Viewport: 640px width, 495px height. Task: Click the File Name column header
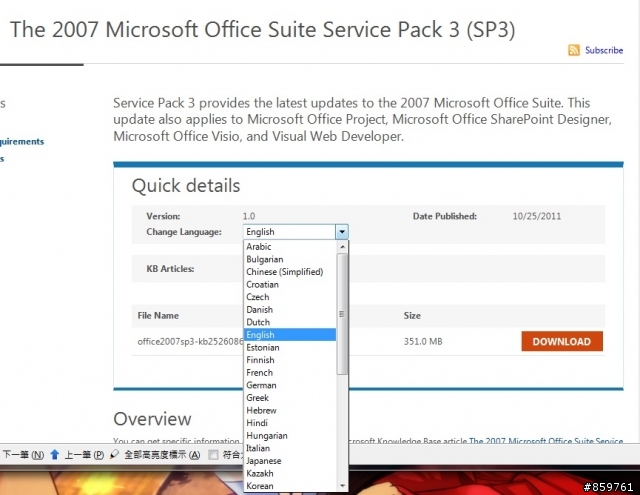point(158,315)
